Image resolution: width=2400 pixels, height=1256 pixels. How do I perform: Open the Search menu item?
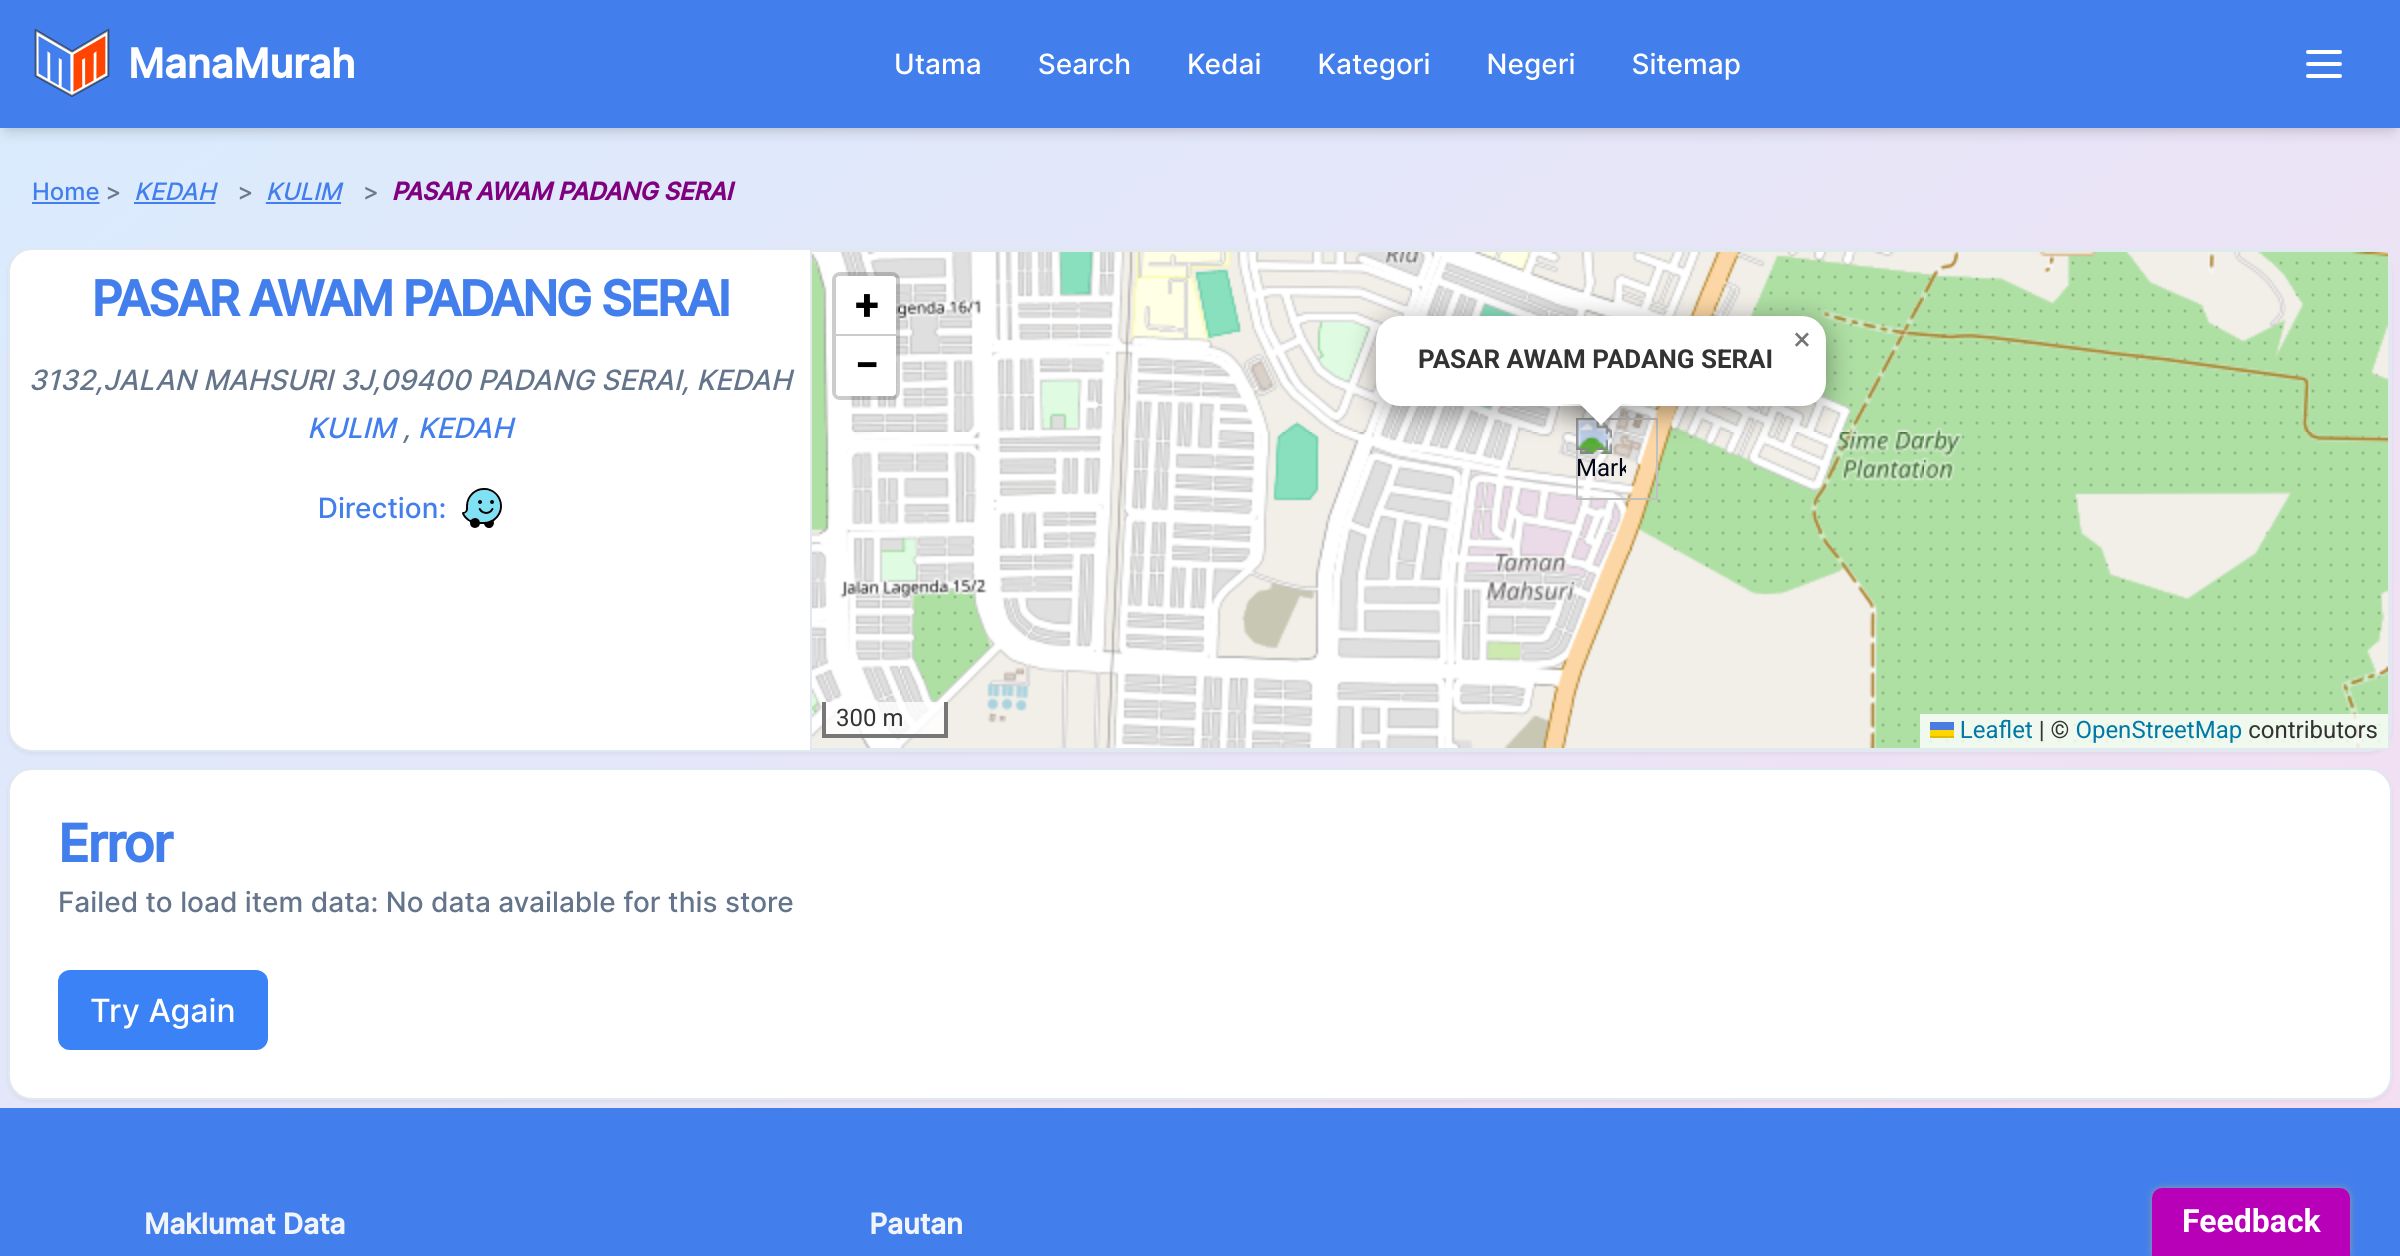pyautogui.click(x=1083, y=64)
